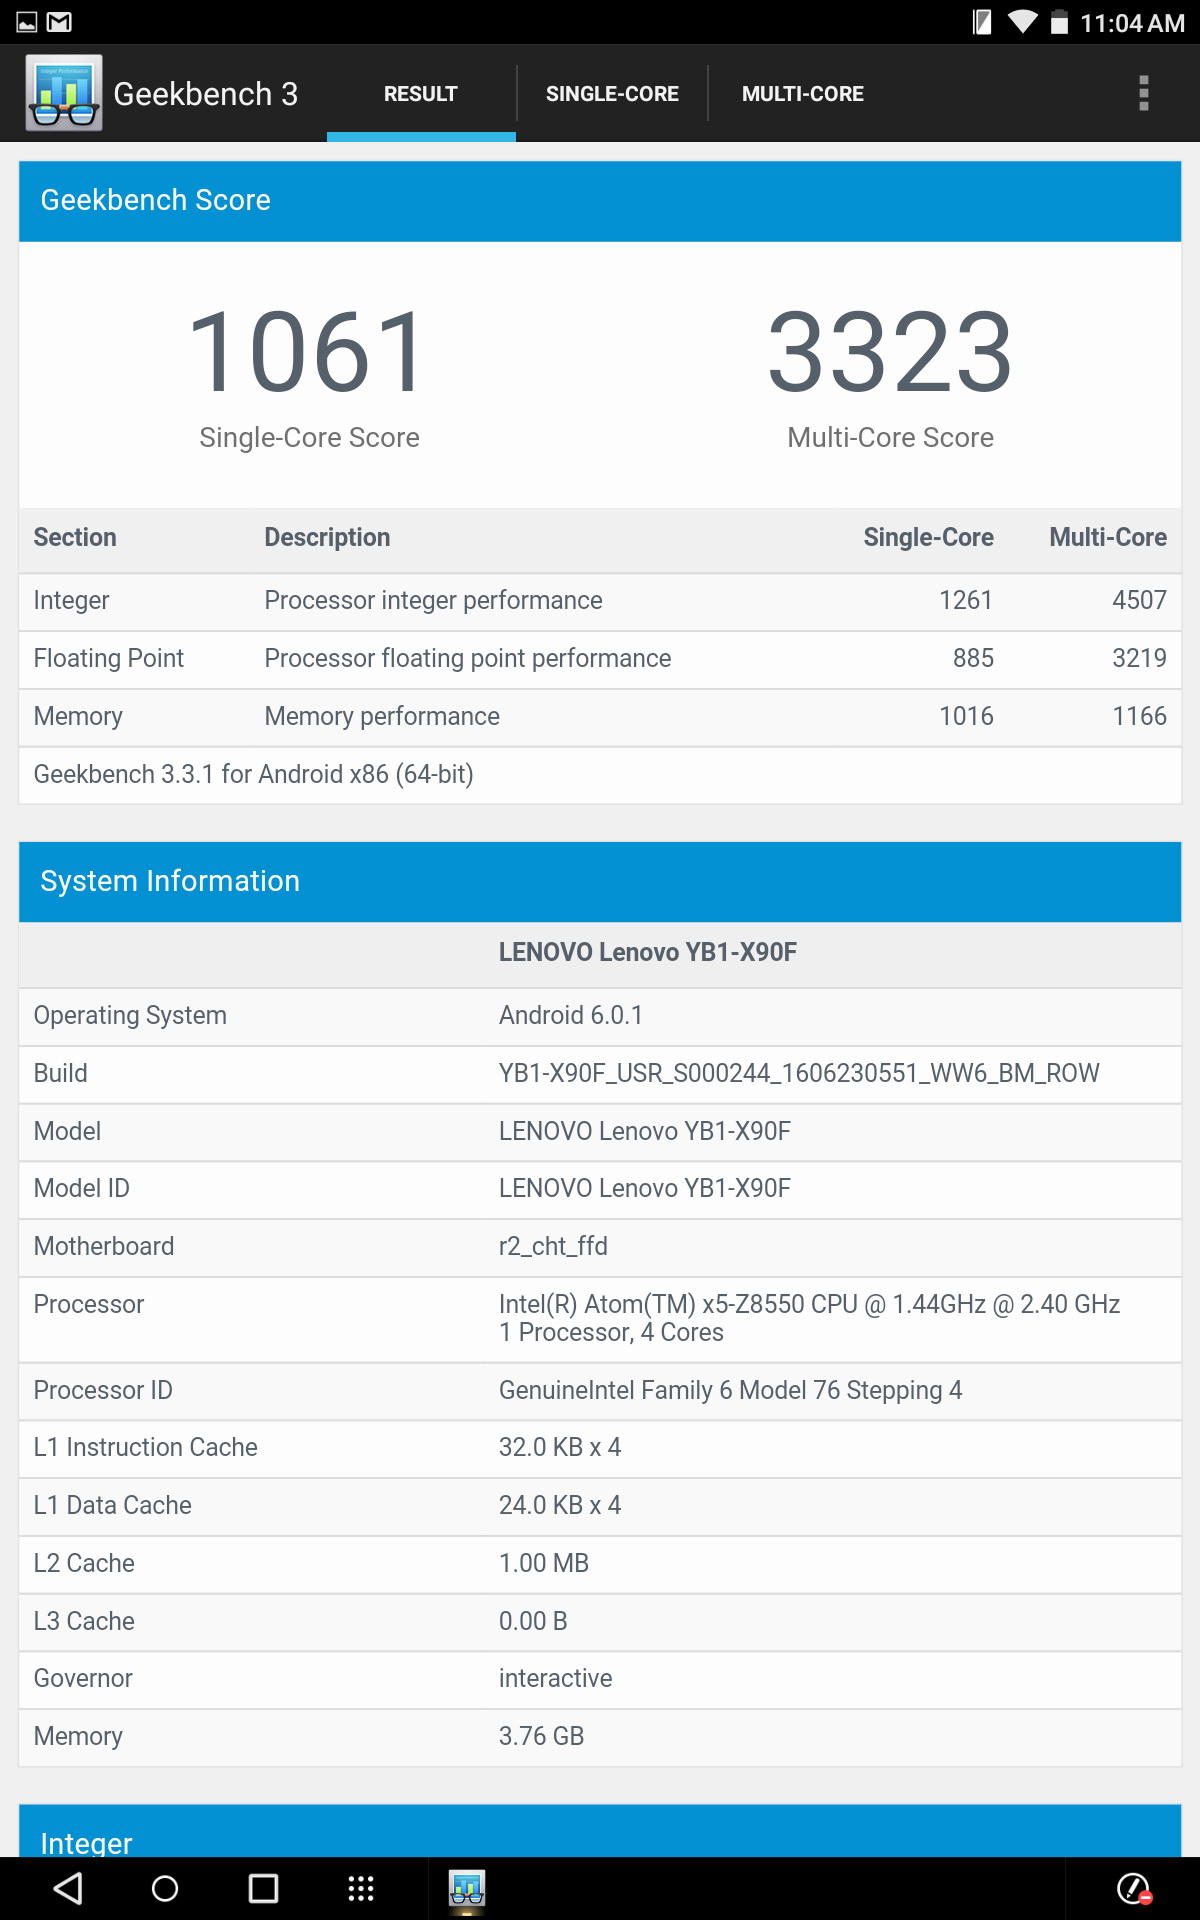Tap the image notification icon in status bar

(x=27, y=22)
